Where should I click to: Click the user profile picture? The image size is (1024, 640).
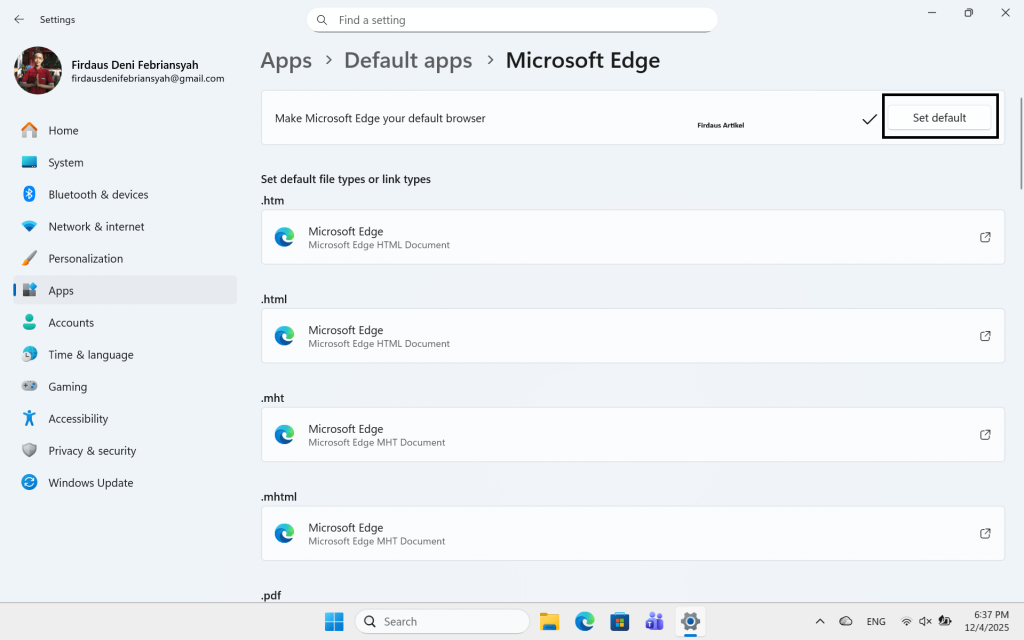[x=38, y=71]
